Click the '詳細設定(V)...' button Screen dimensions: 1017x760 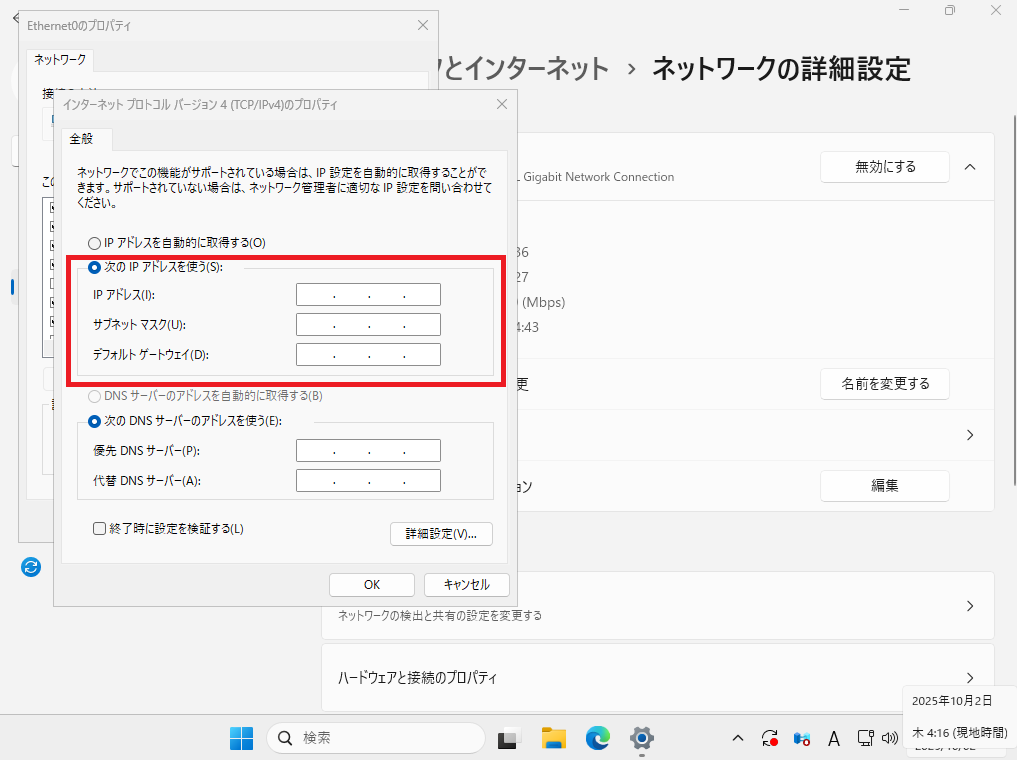pos(441,534)
